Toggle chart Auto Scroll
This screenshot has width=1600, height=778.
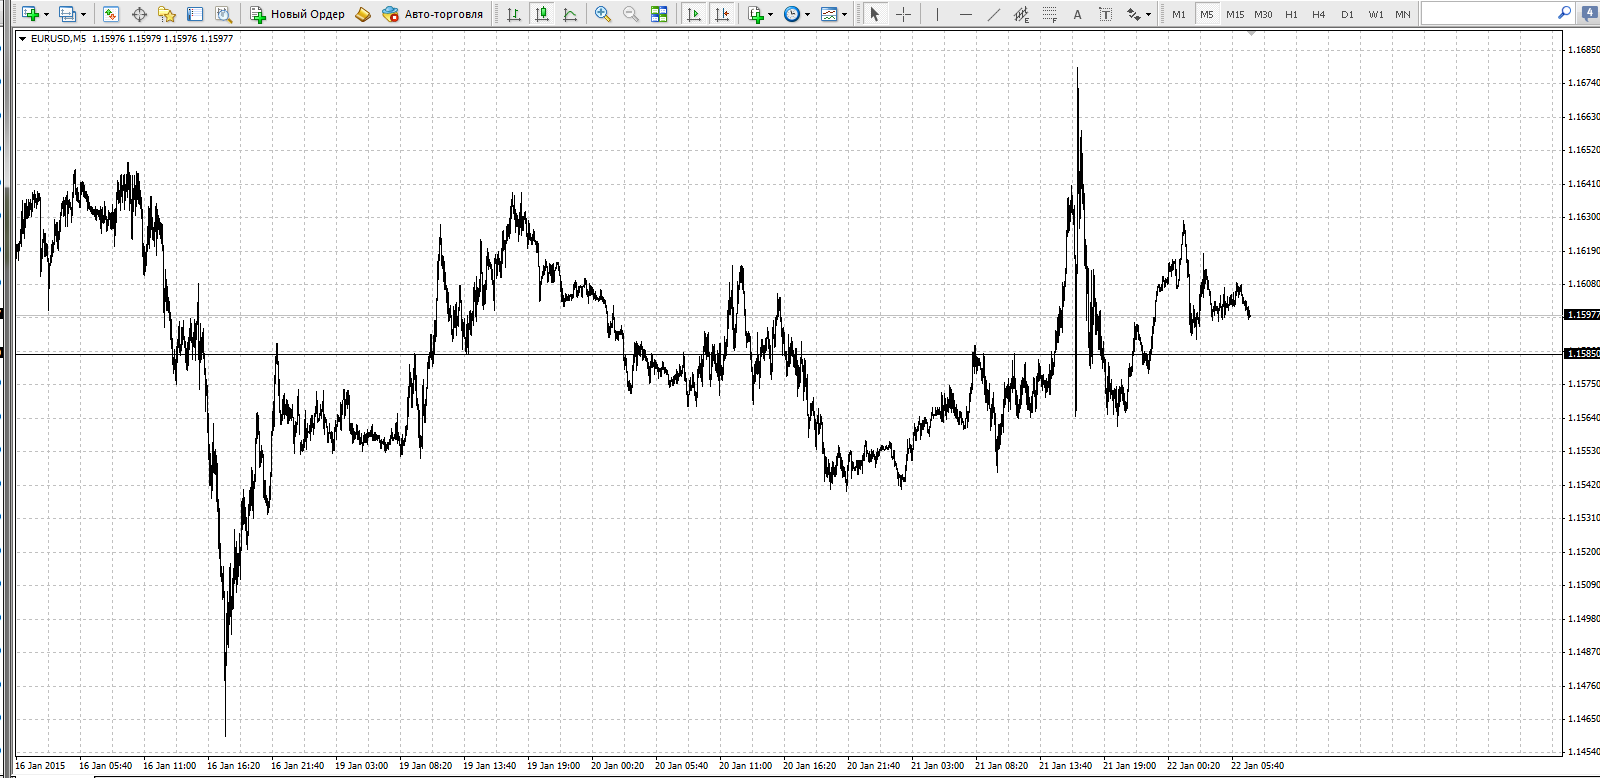click(693, 14)
